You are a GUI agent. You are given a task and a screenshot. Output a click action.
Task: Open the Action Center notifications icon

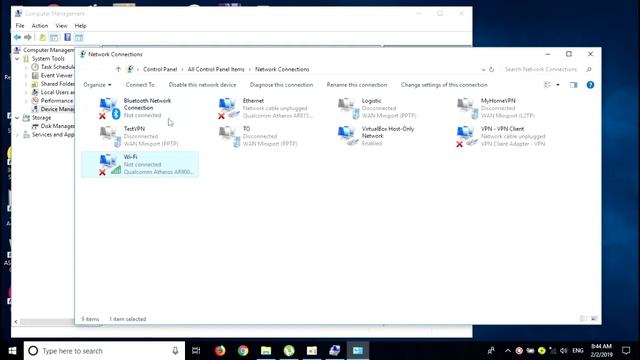pos(626,351)
